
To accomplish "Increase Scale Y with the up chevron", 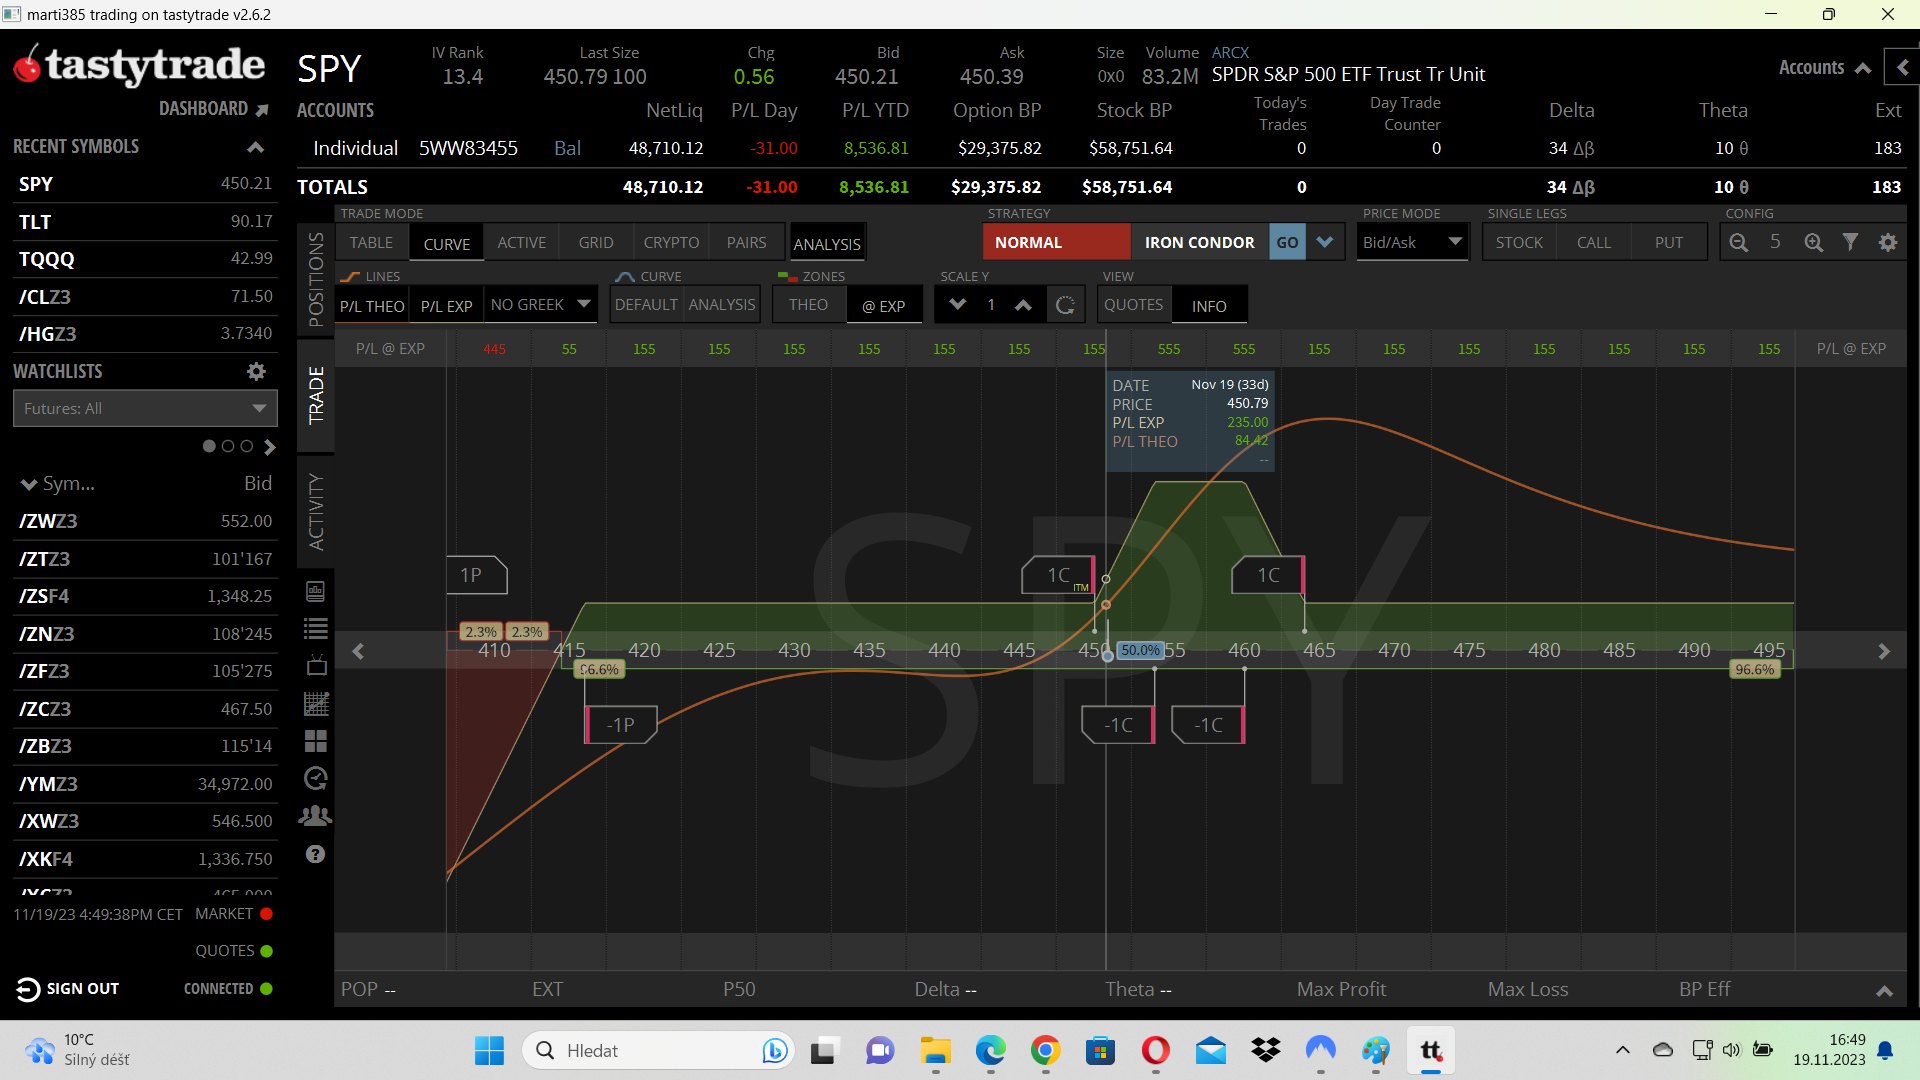I will pos(1023,305).
